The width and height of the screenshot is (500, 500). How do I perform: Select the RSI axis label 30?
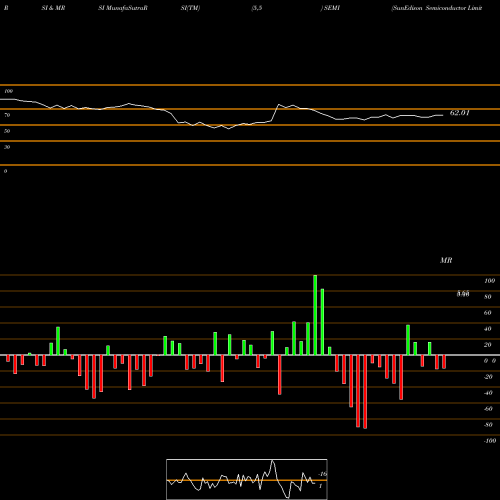point(7,147)
